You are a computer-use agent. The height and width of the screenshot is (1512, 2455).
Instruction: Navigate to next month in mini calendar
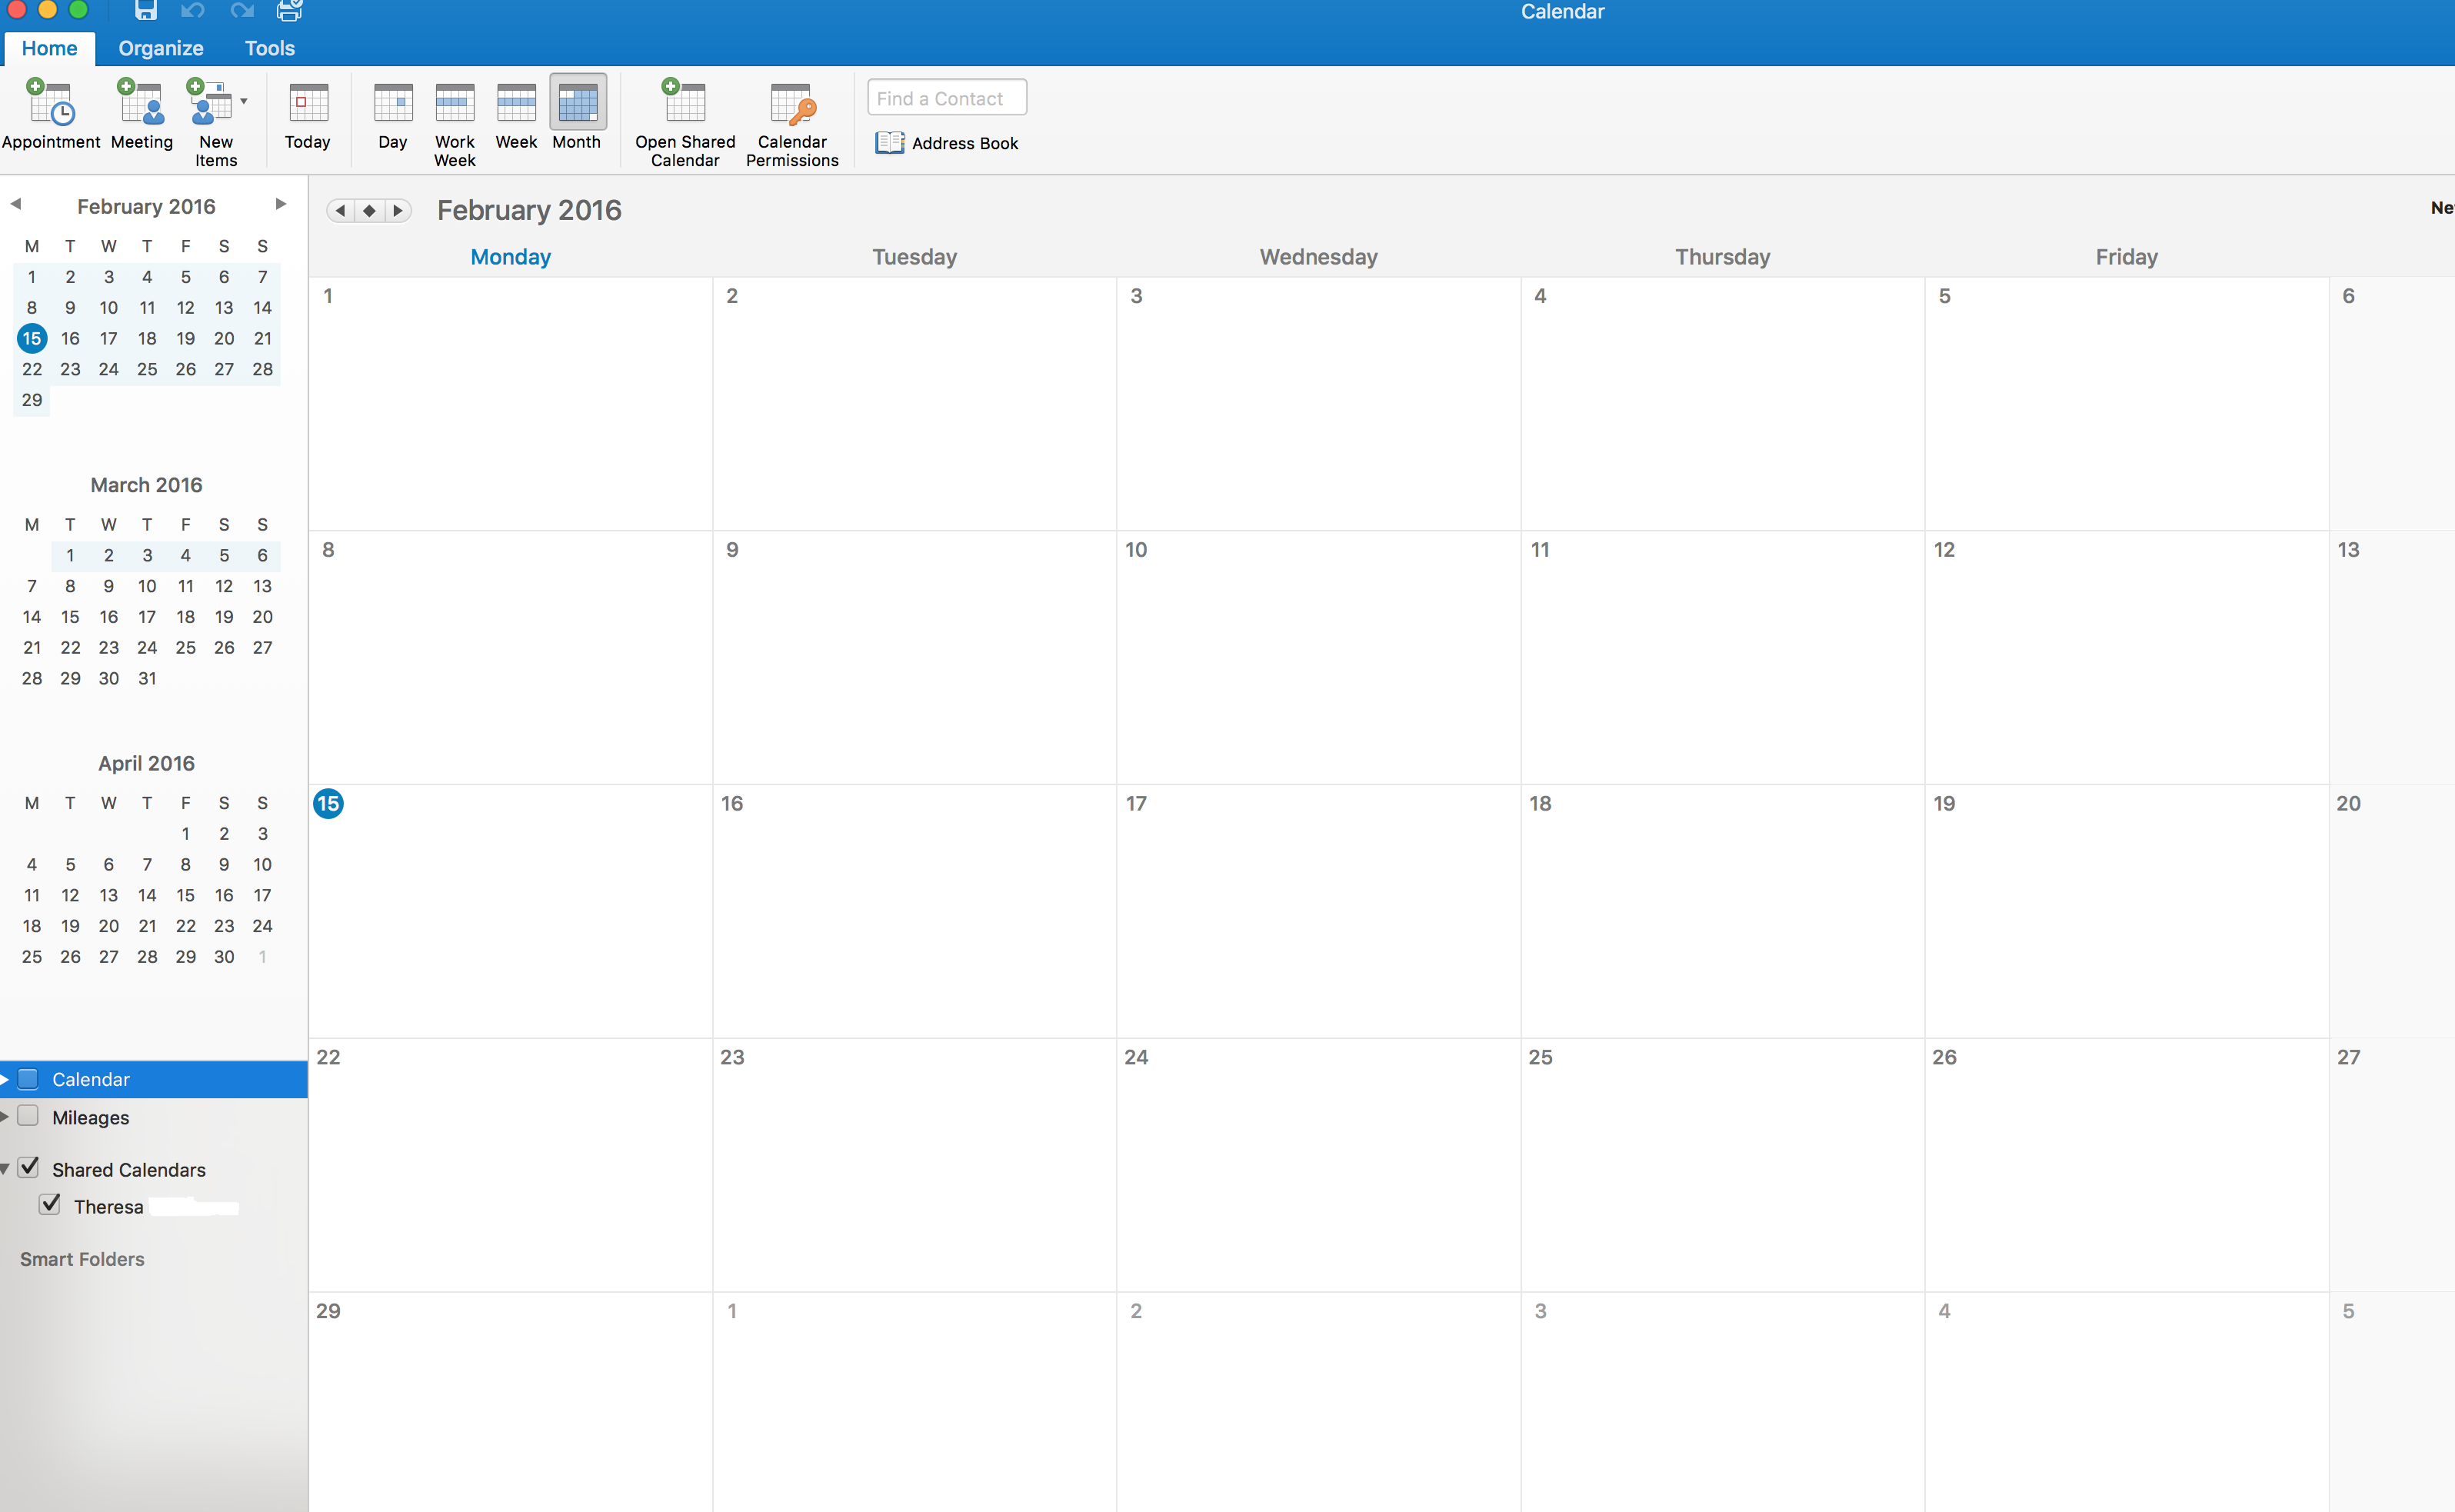(x=279, y=205)
